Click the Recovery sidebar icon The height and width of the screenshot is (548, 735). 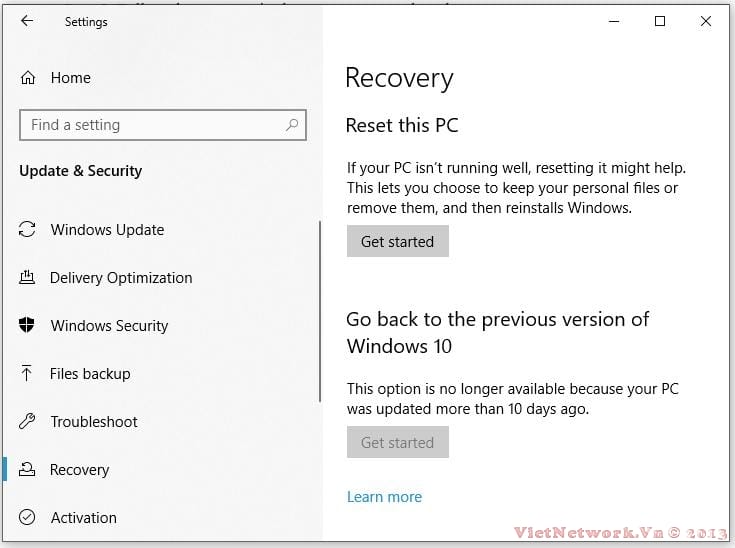coord(28,470)
